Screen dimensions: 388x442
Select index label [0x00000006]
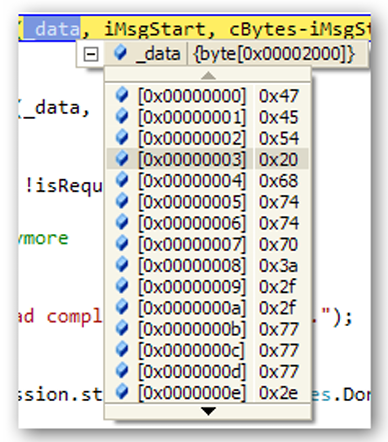tap(192, 223)
